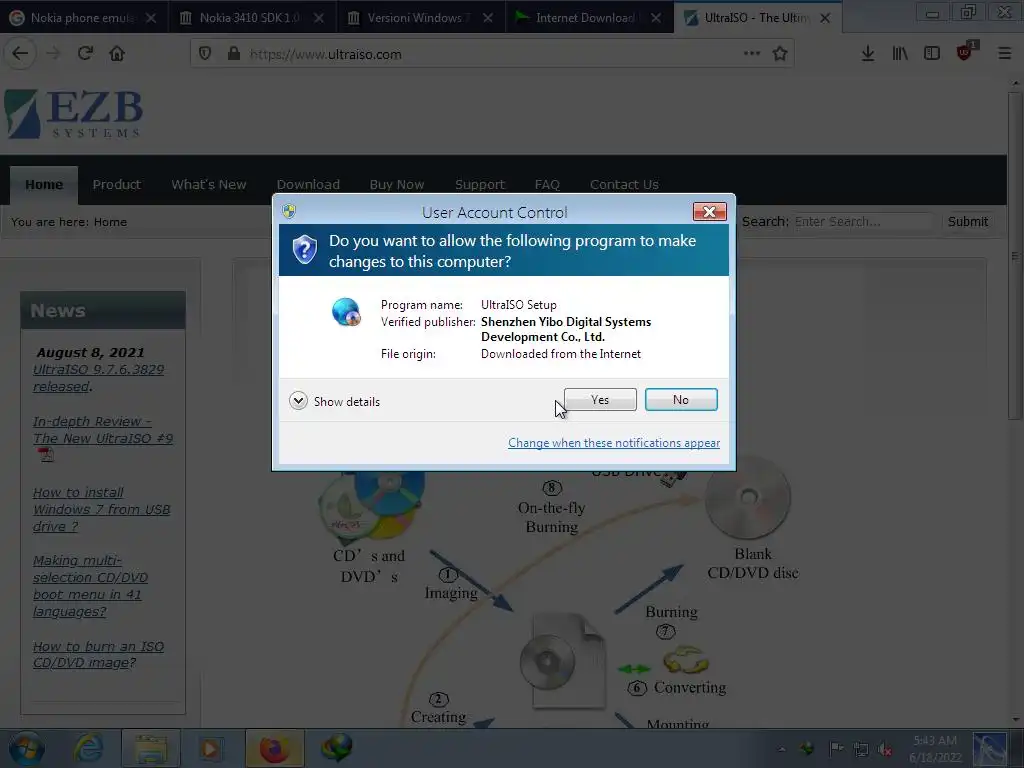Open 'UltraISO 9.7.6.3829 released' news link
The height and width of the screenshot is (768, 1024).
(x=99, y=378)
